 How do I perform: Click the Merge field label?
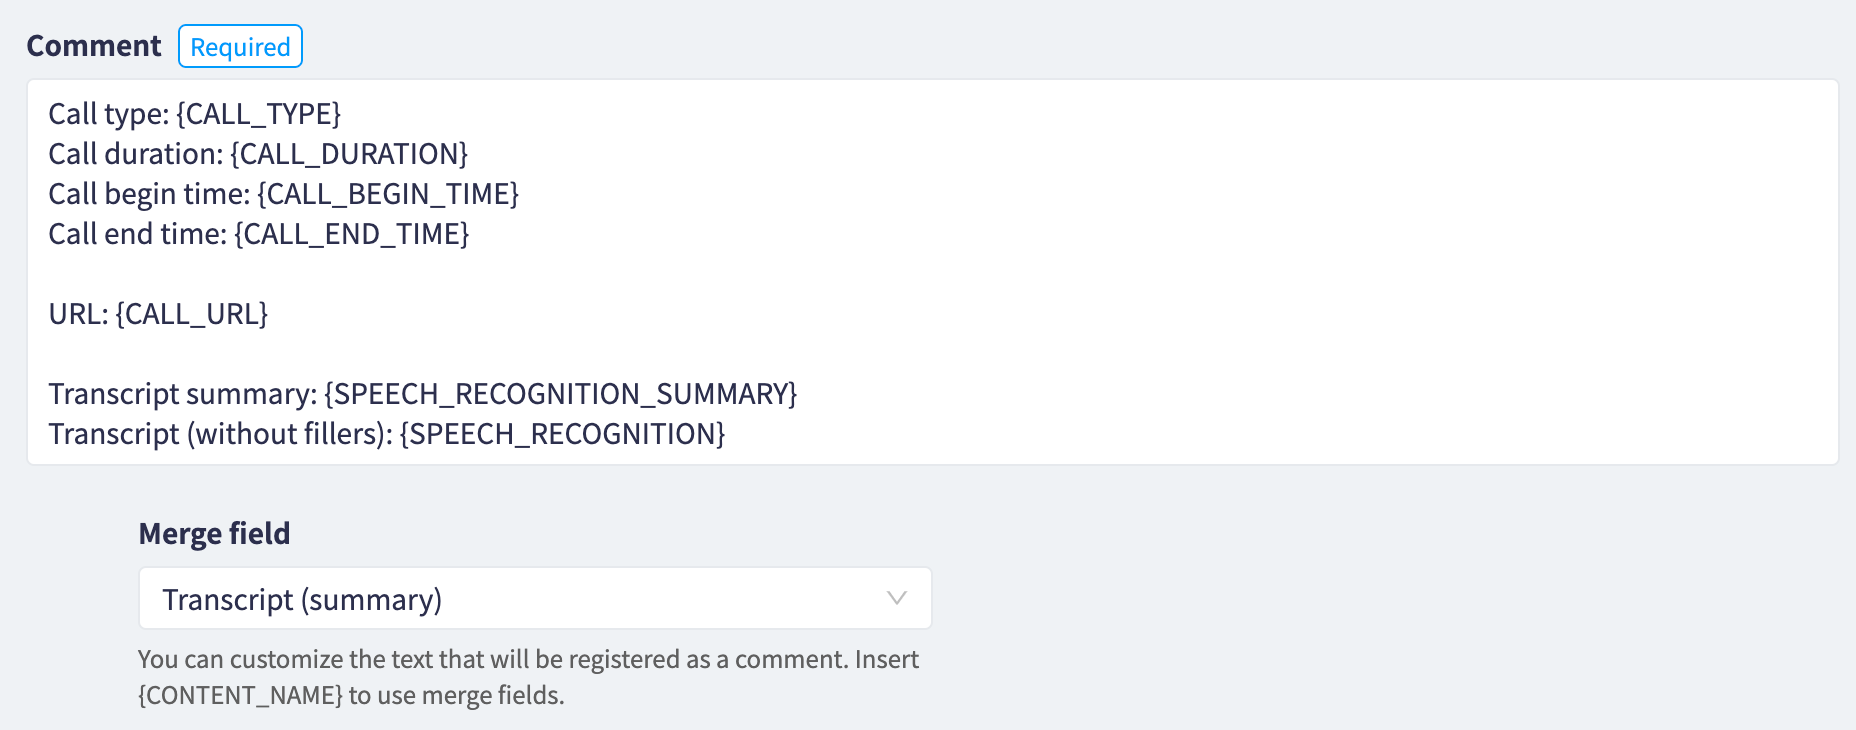pyautogui.click(x=214, y=534)
